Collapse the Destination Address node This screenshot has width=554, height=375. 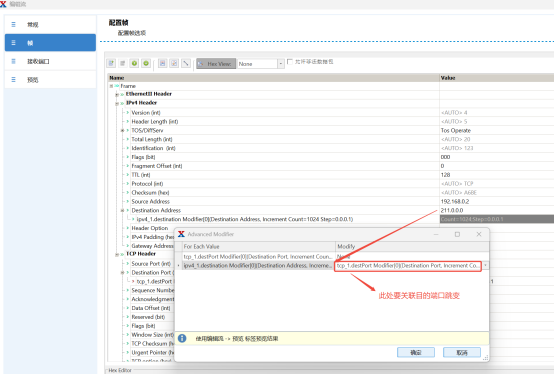point(123,210)
